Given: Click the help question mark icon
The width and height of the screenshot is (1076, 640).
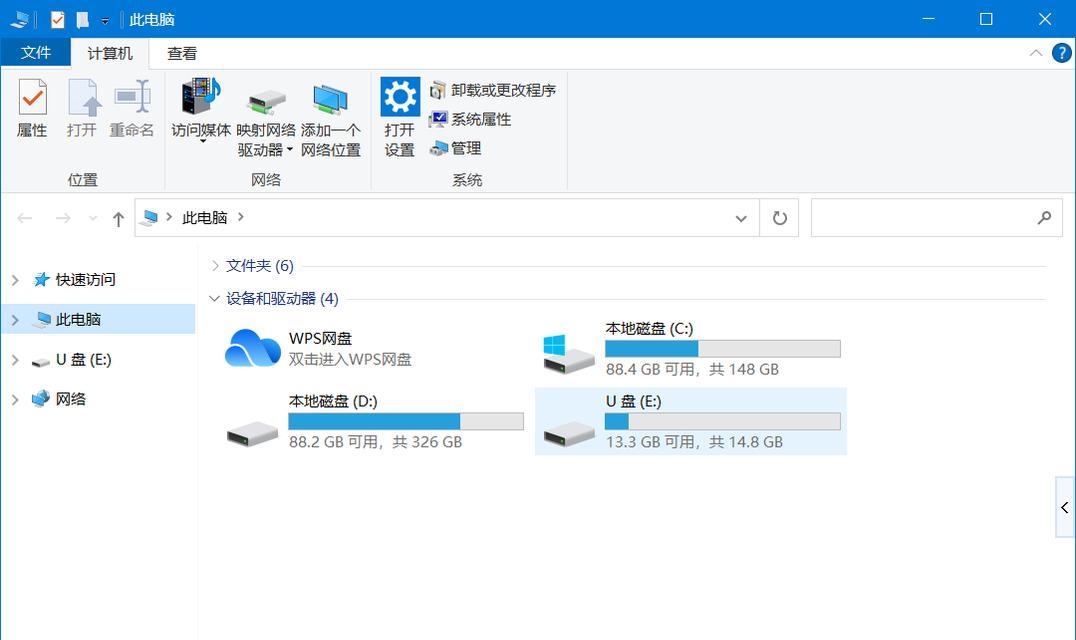Looking at the screenshot, I should [x=1062, y=53].
